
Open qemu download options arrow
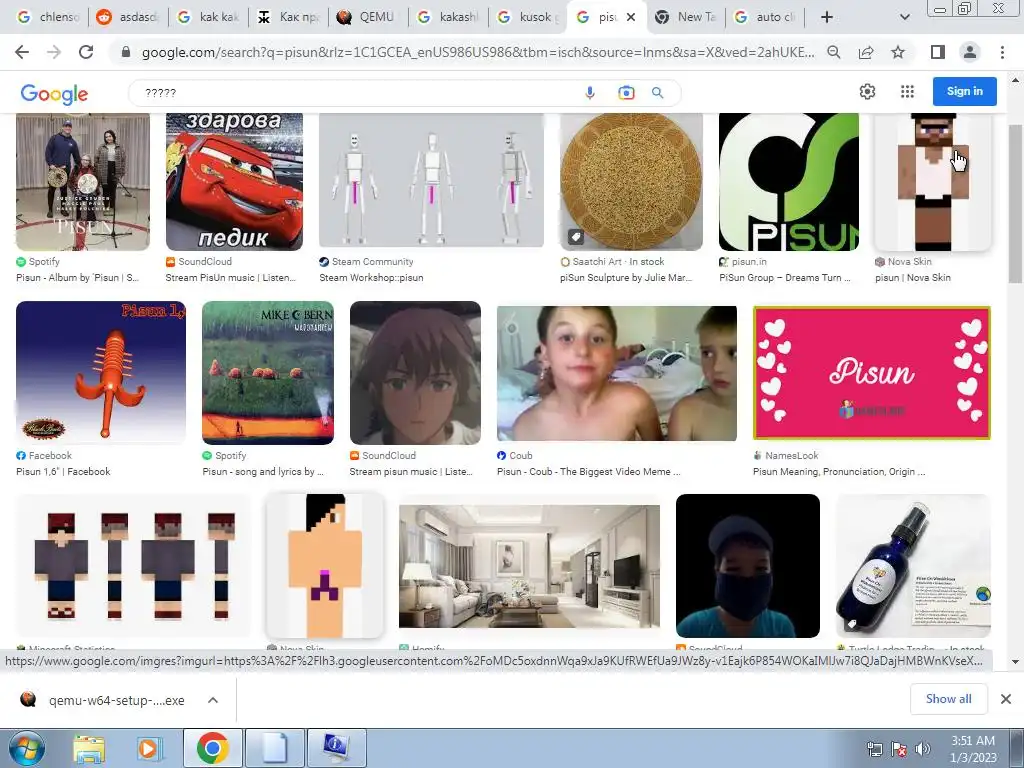pyautogui.click(x=213, y=700)
